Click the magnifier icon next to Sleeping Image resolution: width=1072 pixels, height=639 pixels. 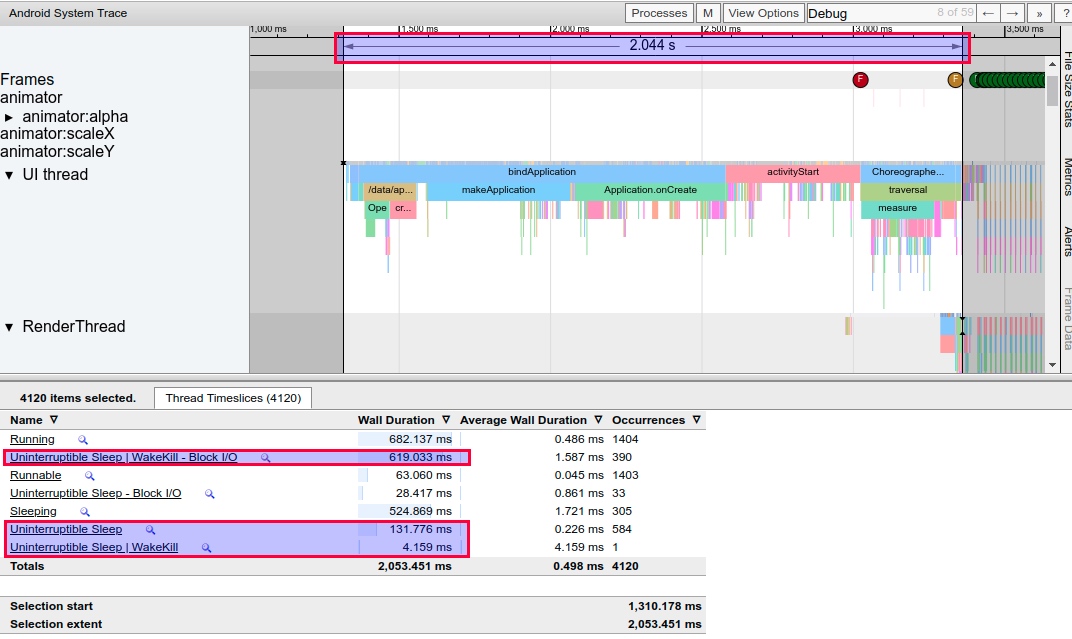pos(85,512)
